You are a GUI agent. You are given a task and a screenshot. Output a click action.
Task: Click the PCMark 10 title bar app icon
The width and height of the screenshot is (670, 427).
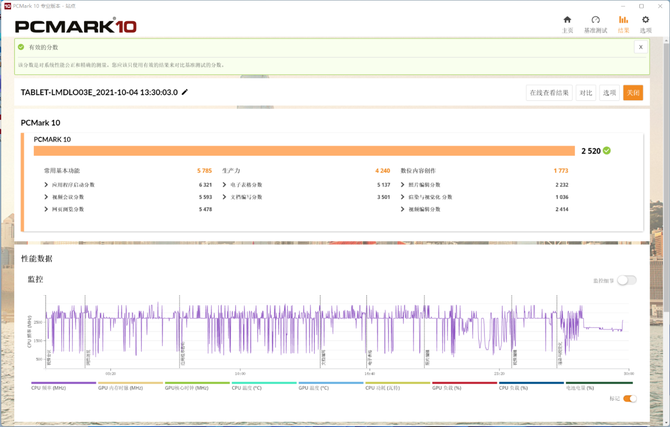tap(7, 6)
